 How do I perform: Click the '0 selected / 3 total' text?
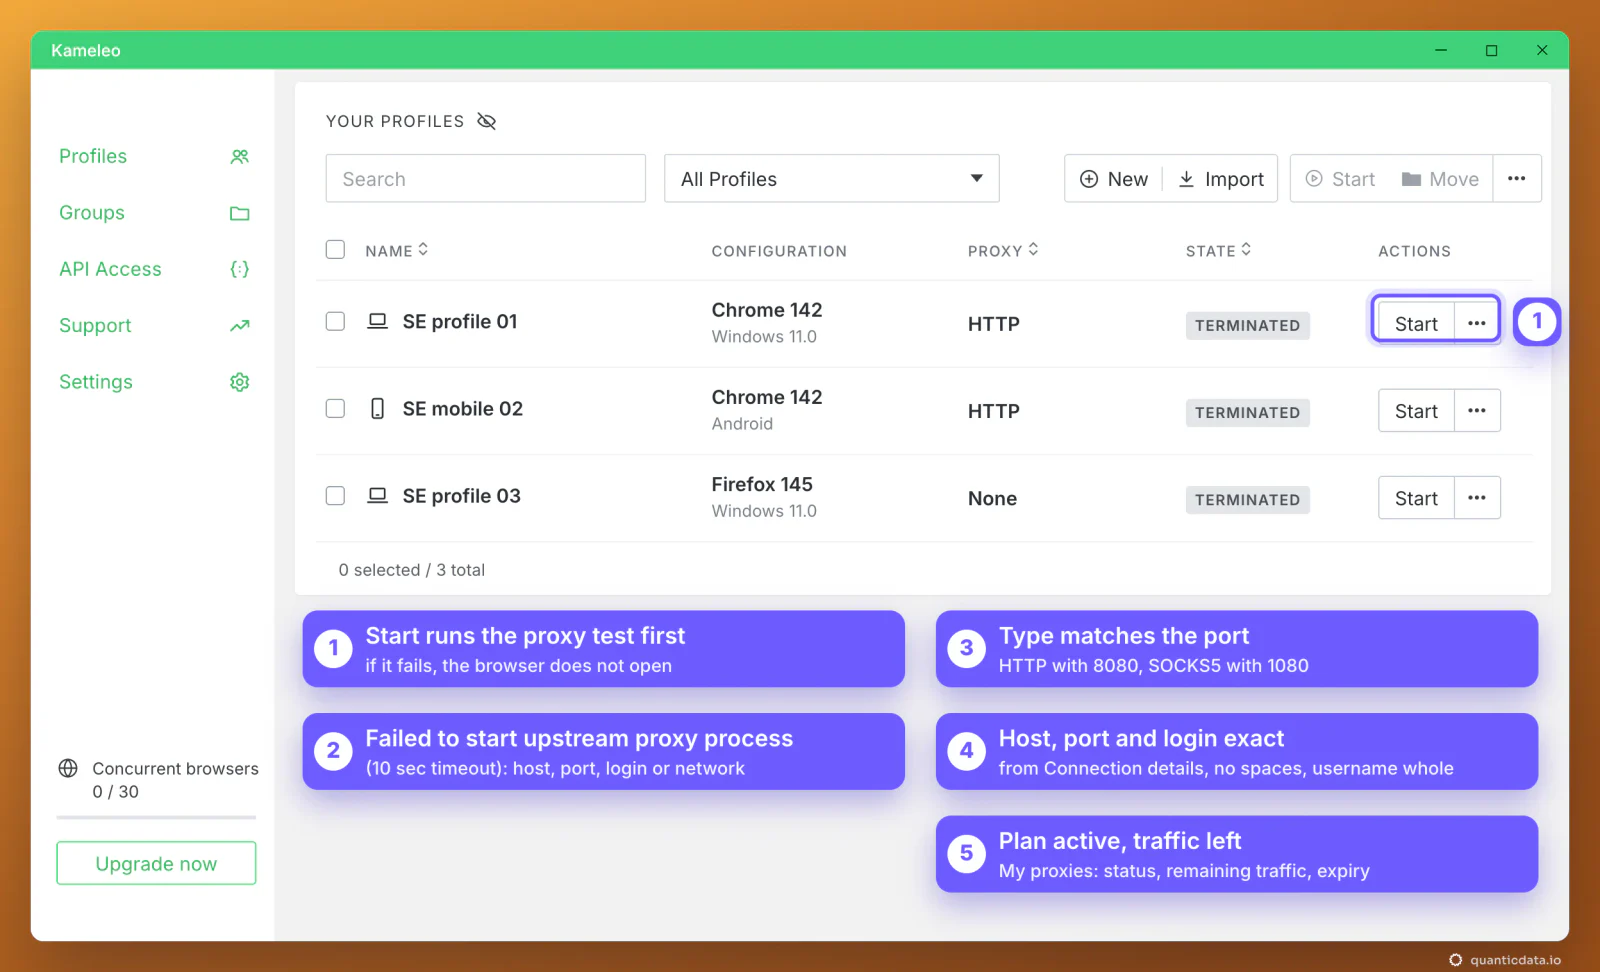(411, 569)
